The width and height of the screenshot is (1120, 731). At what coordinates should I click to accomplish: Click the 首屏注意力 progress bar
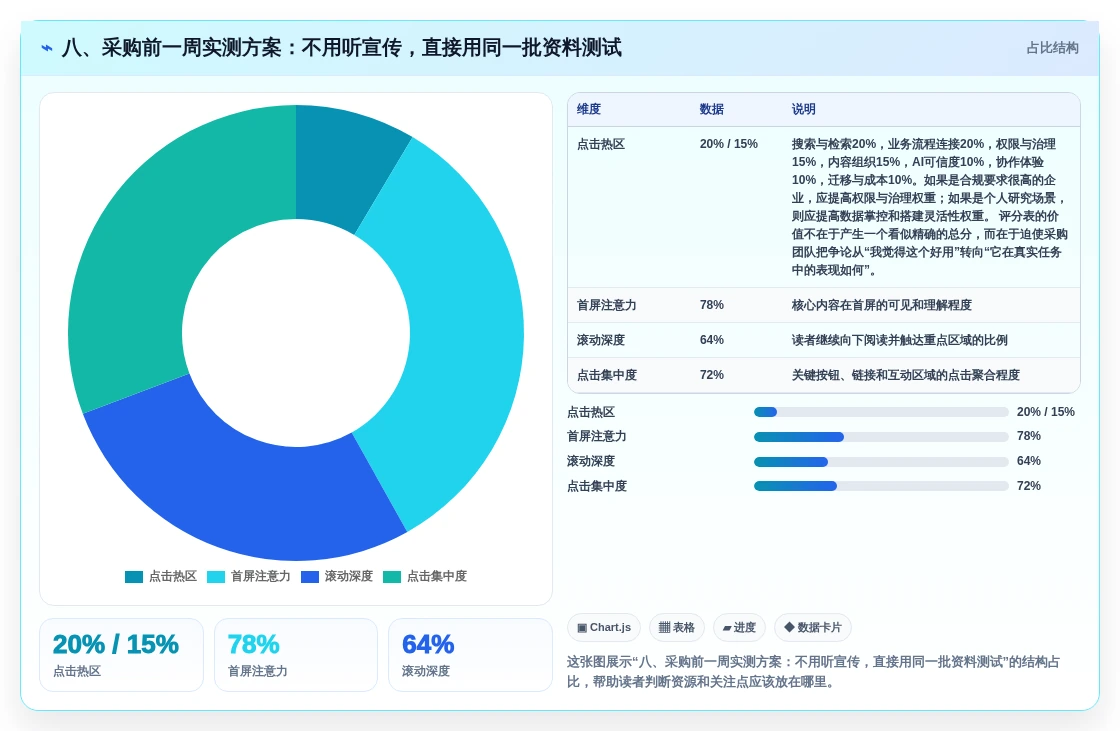click(881, 437)
